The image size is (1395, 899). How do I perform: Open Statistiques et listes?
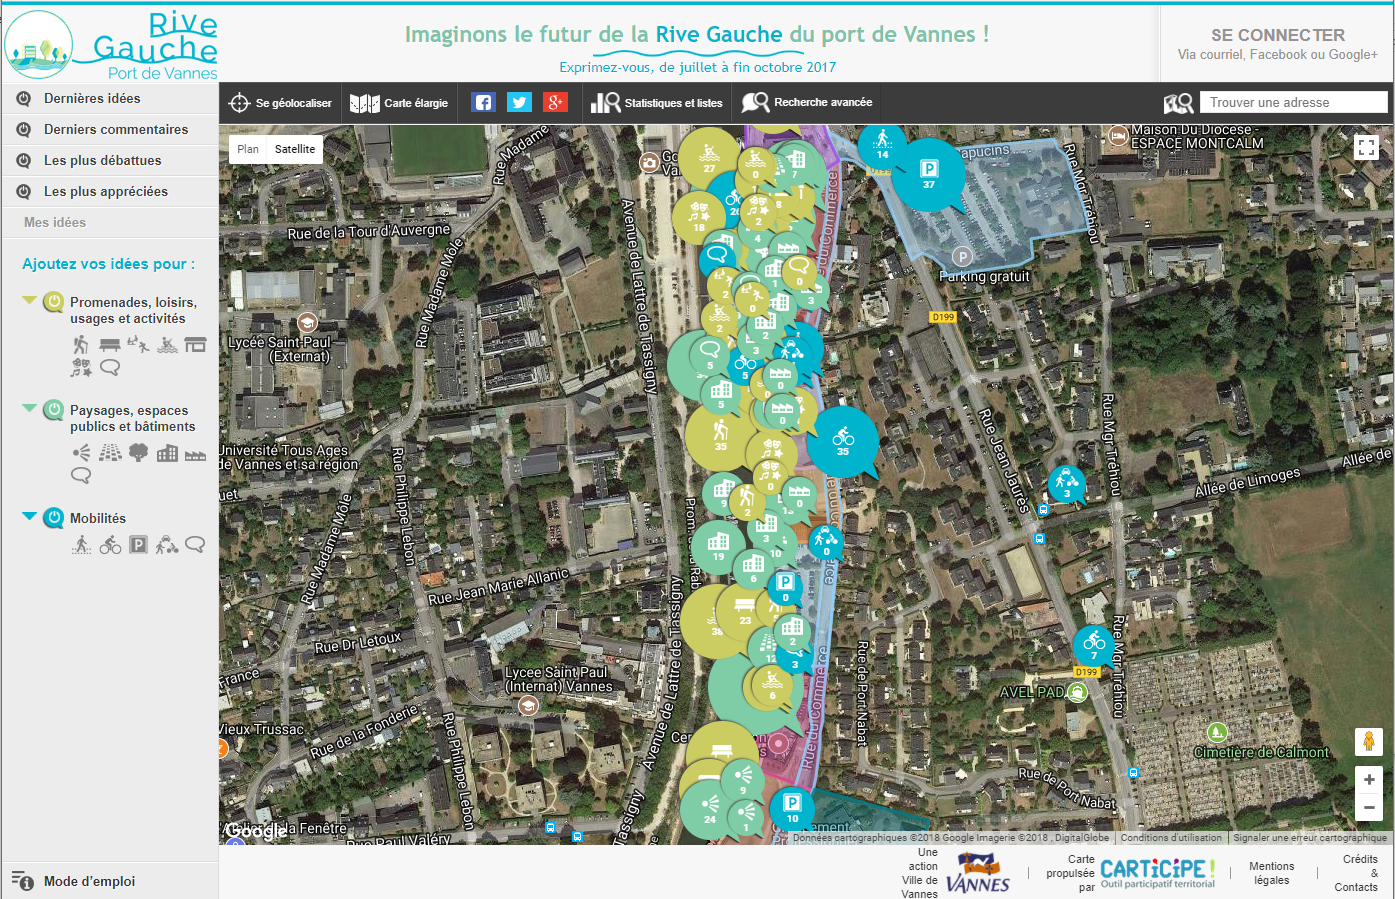click(657, 103)
